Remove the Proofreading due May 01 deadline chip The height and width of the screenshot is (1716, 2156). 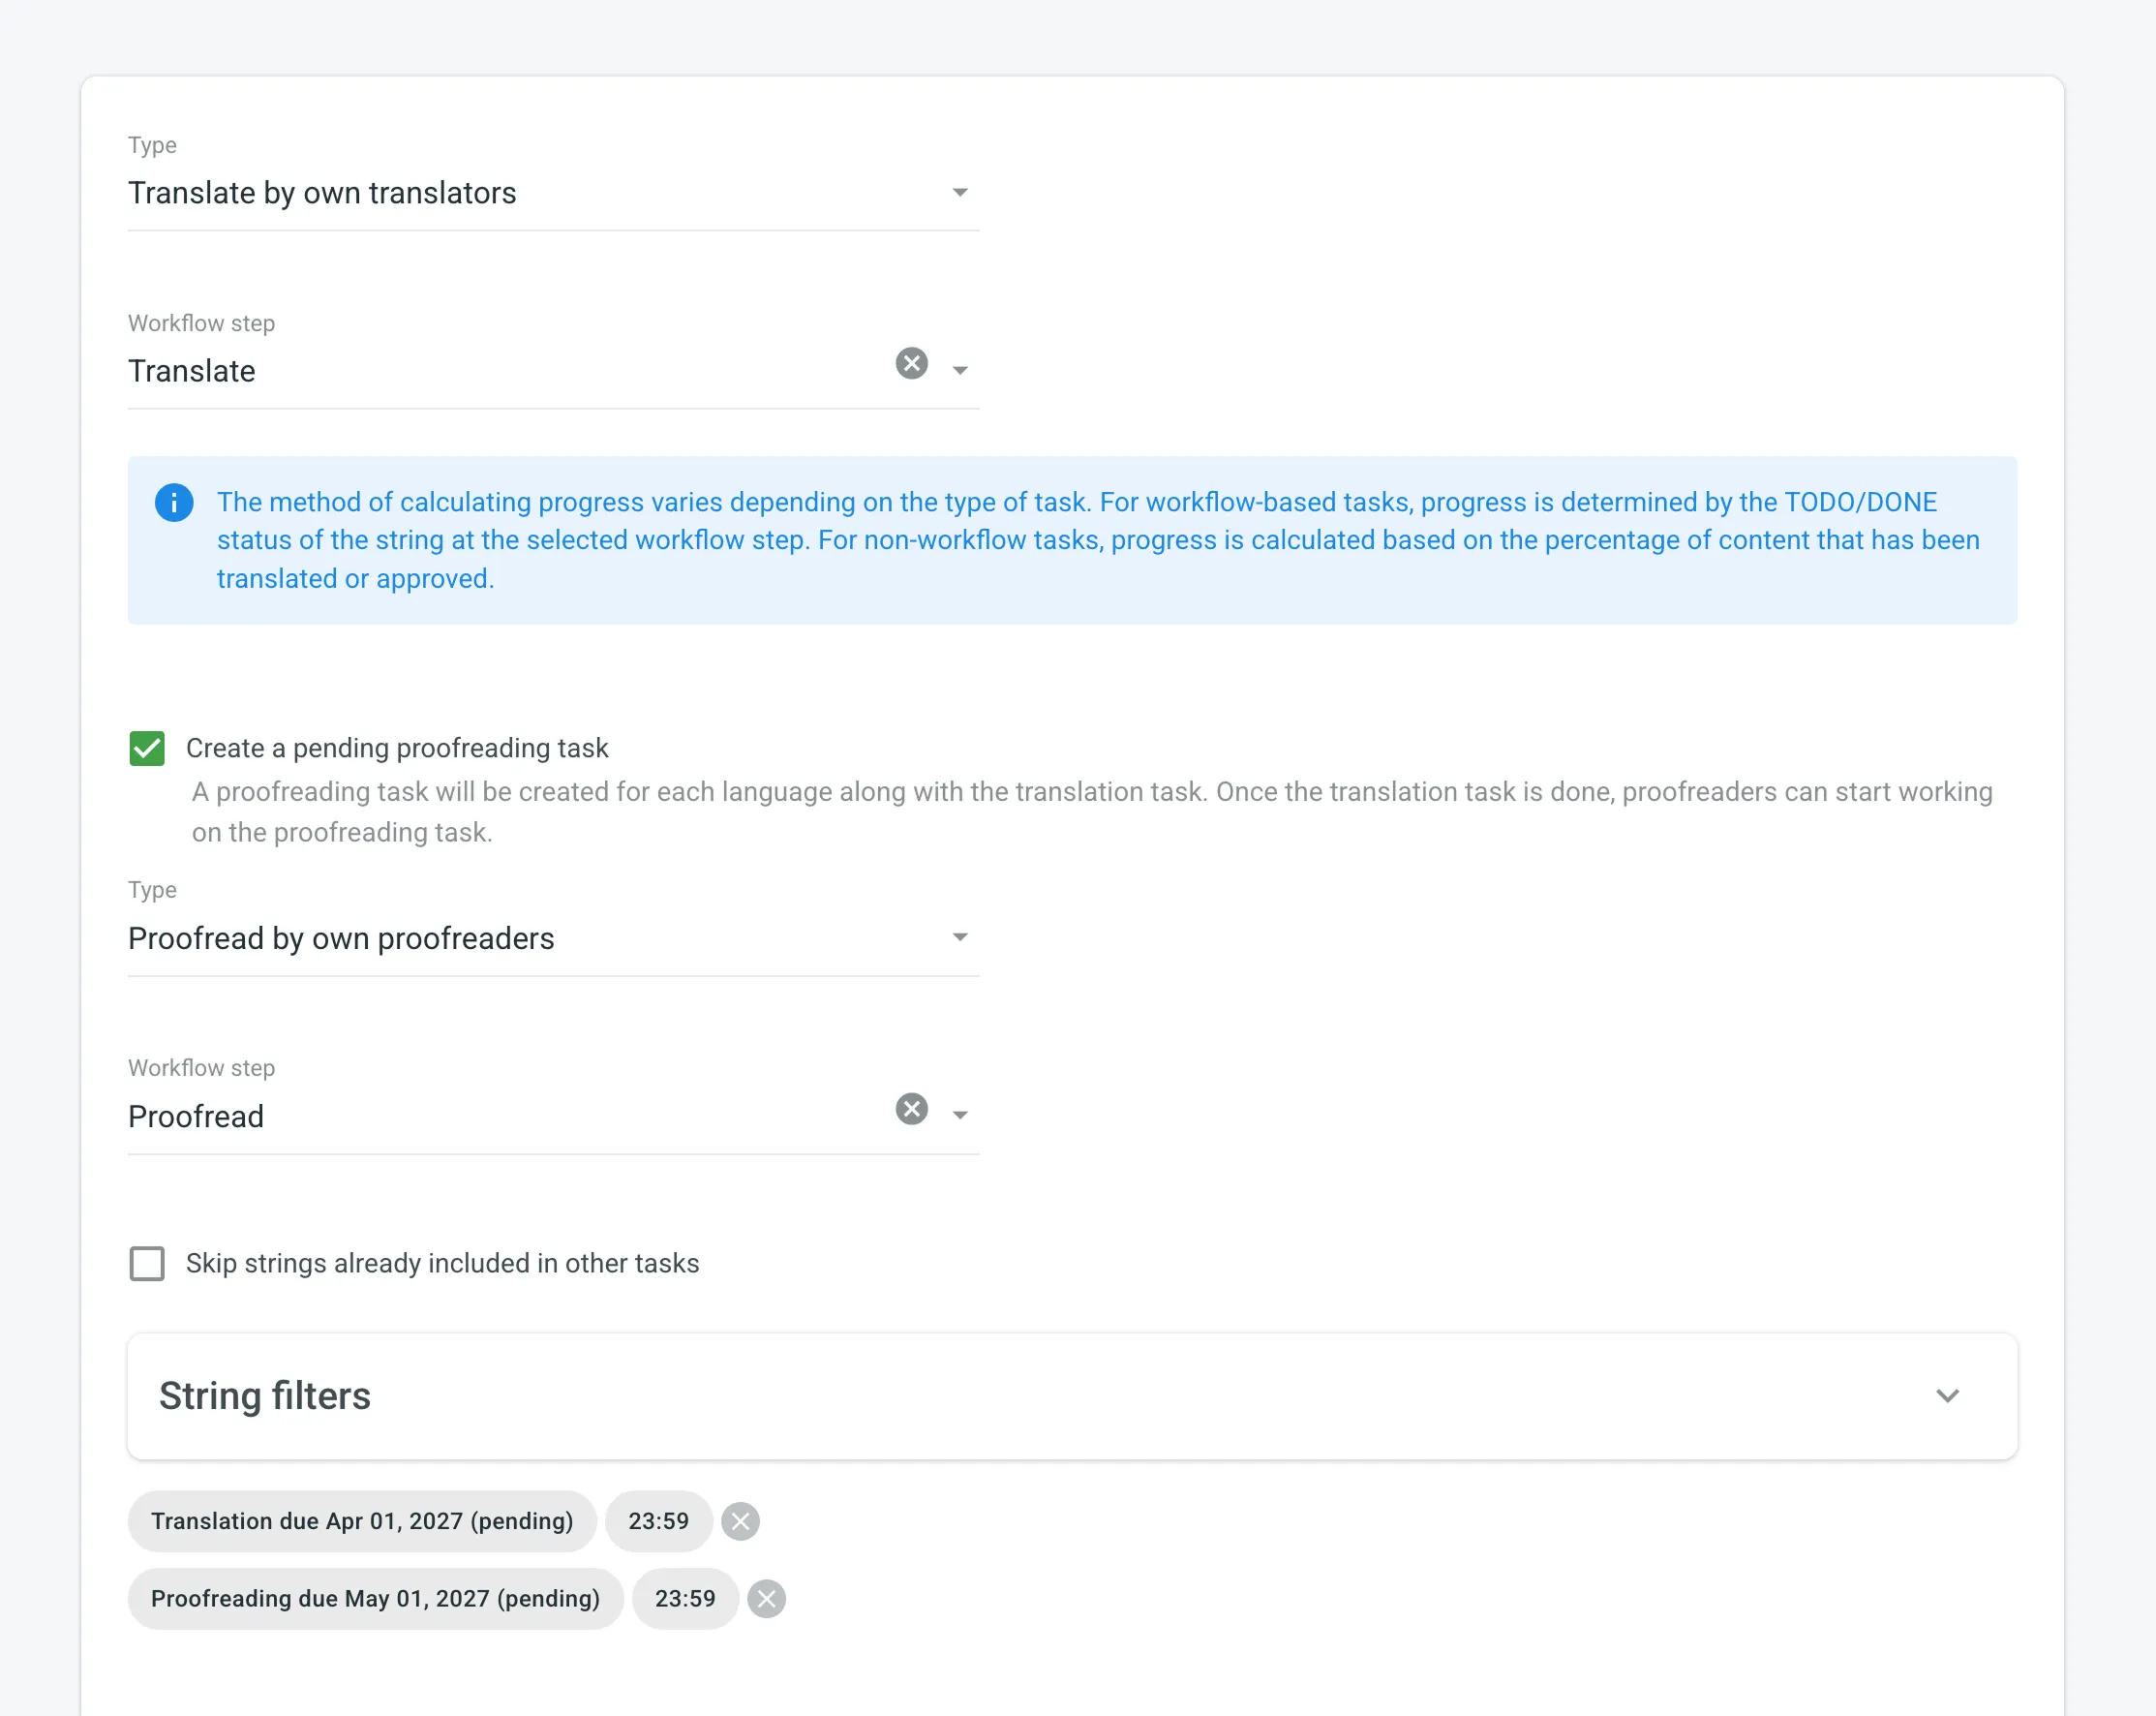pos(767,1598)
